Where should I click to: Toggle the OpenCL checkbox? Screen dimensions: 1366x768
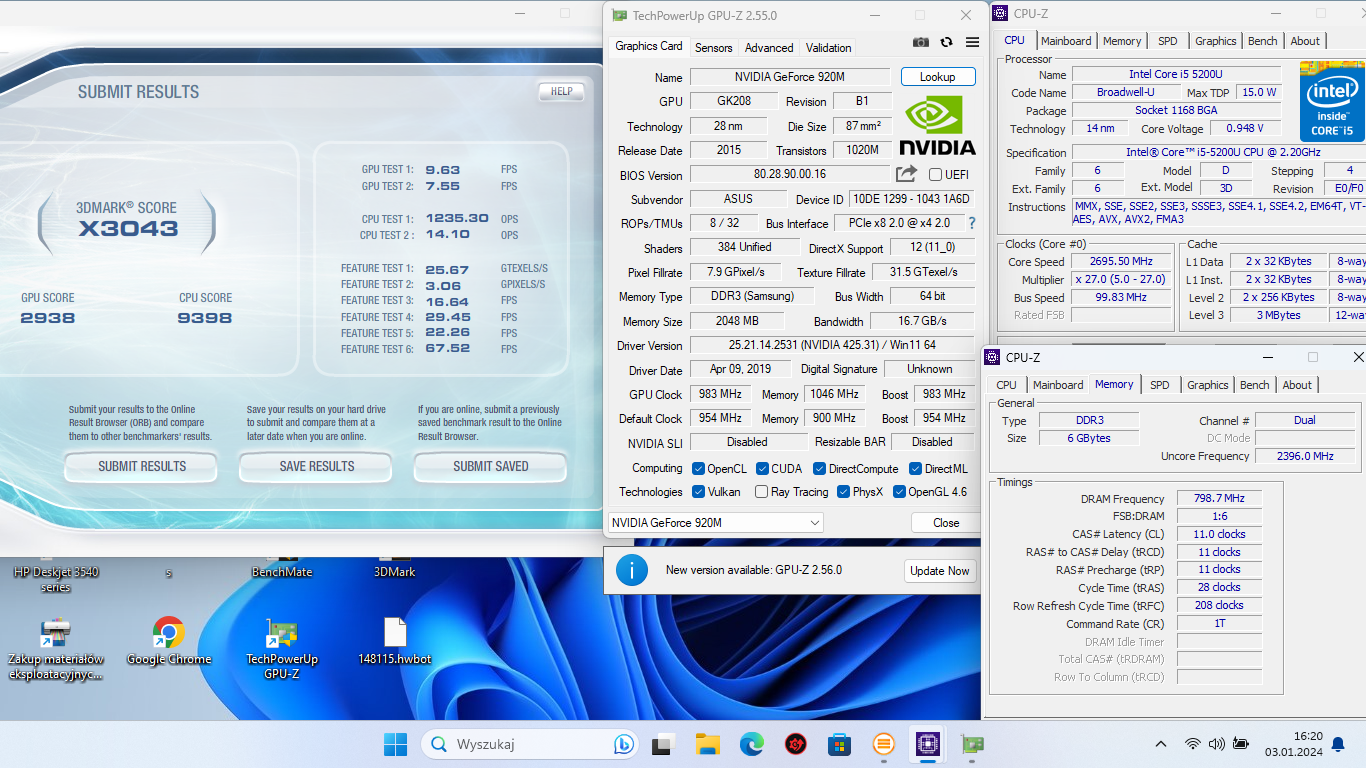699,468
